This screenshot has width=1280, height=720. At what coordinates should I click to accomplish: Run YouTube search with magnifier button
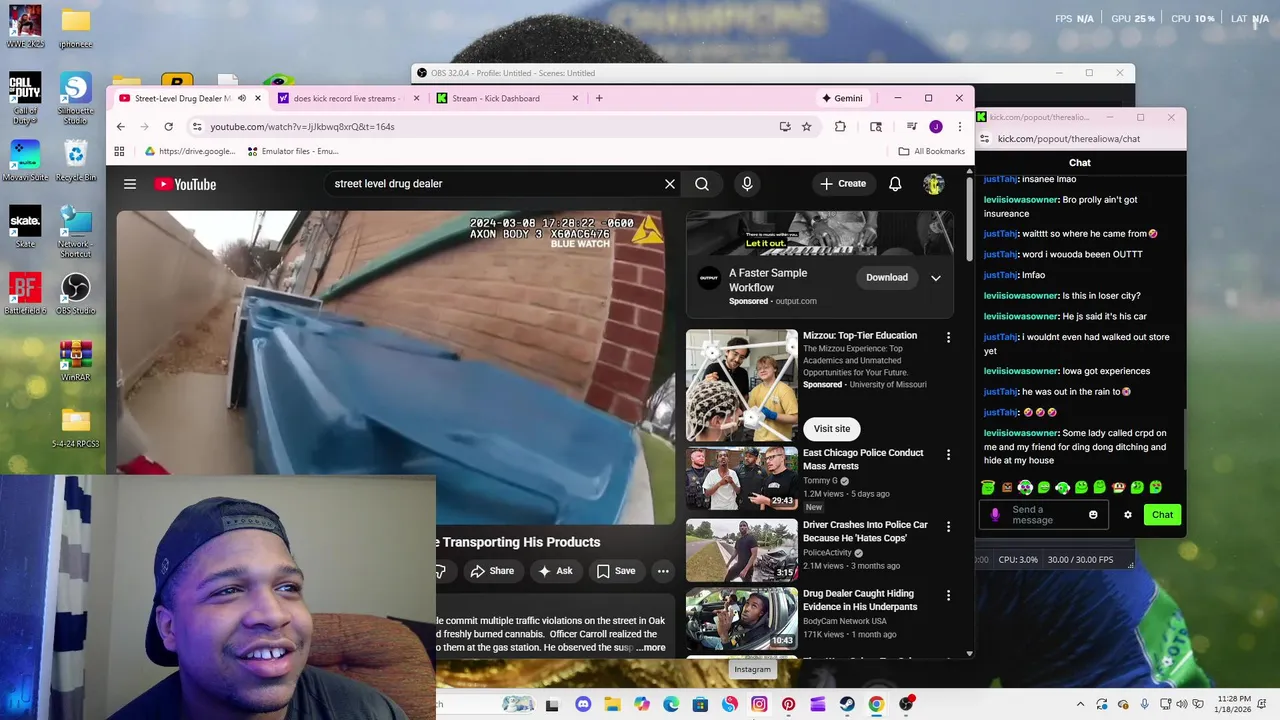(x=702, y=184)
